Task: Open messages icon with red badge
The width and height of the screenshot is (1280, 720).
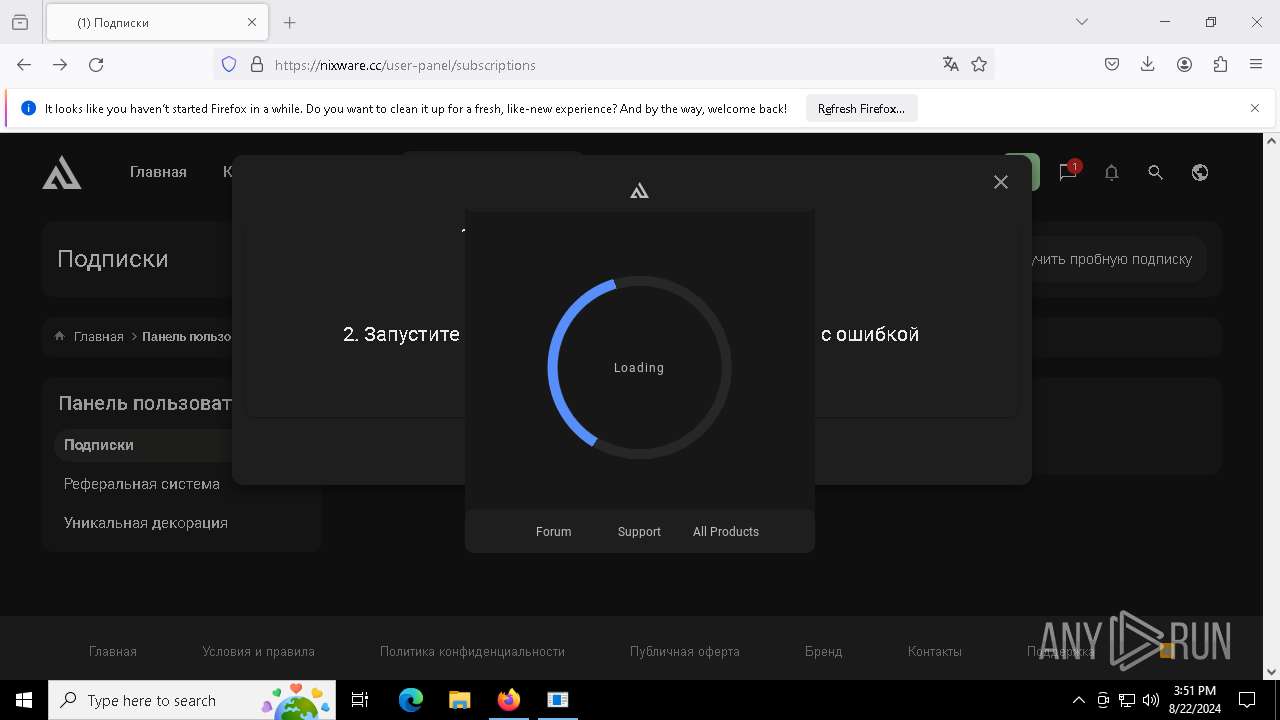Action: [1068, 172]
